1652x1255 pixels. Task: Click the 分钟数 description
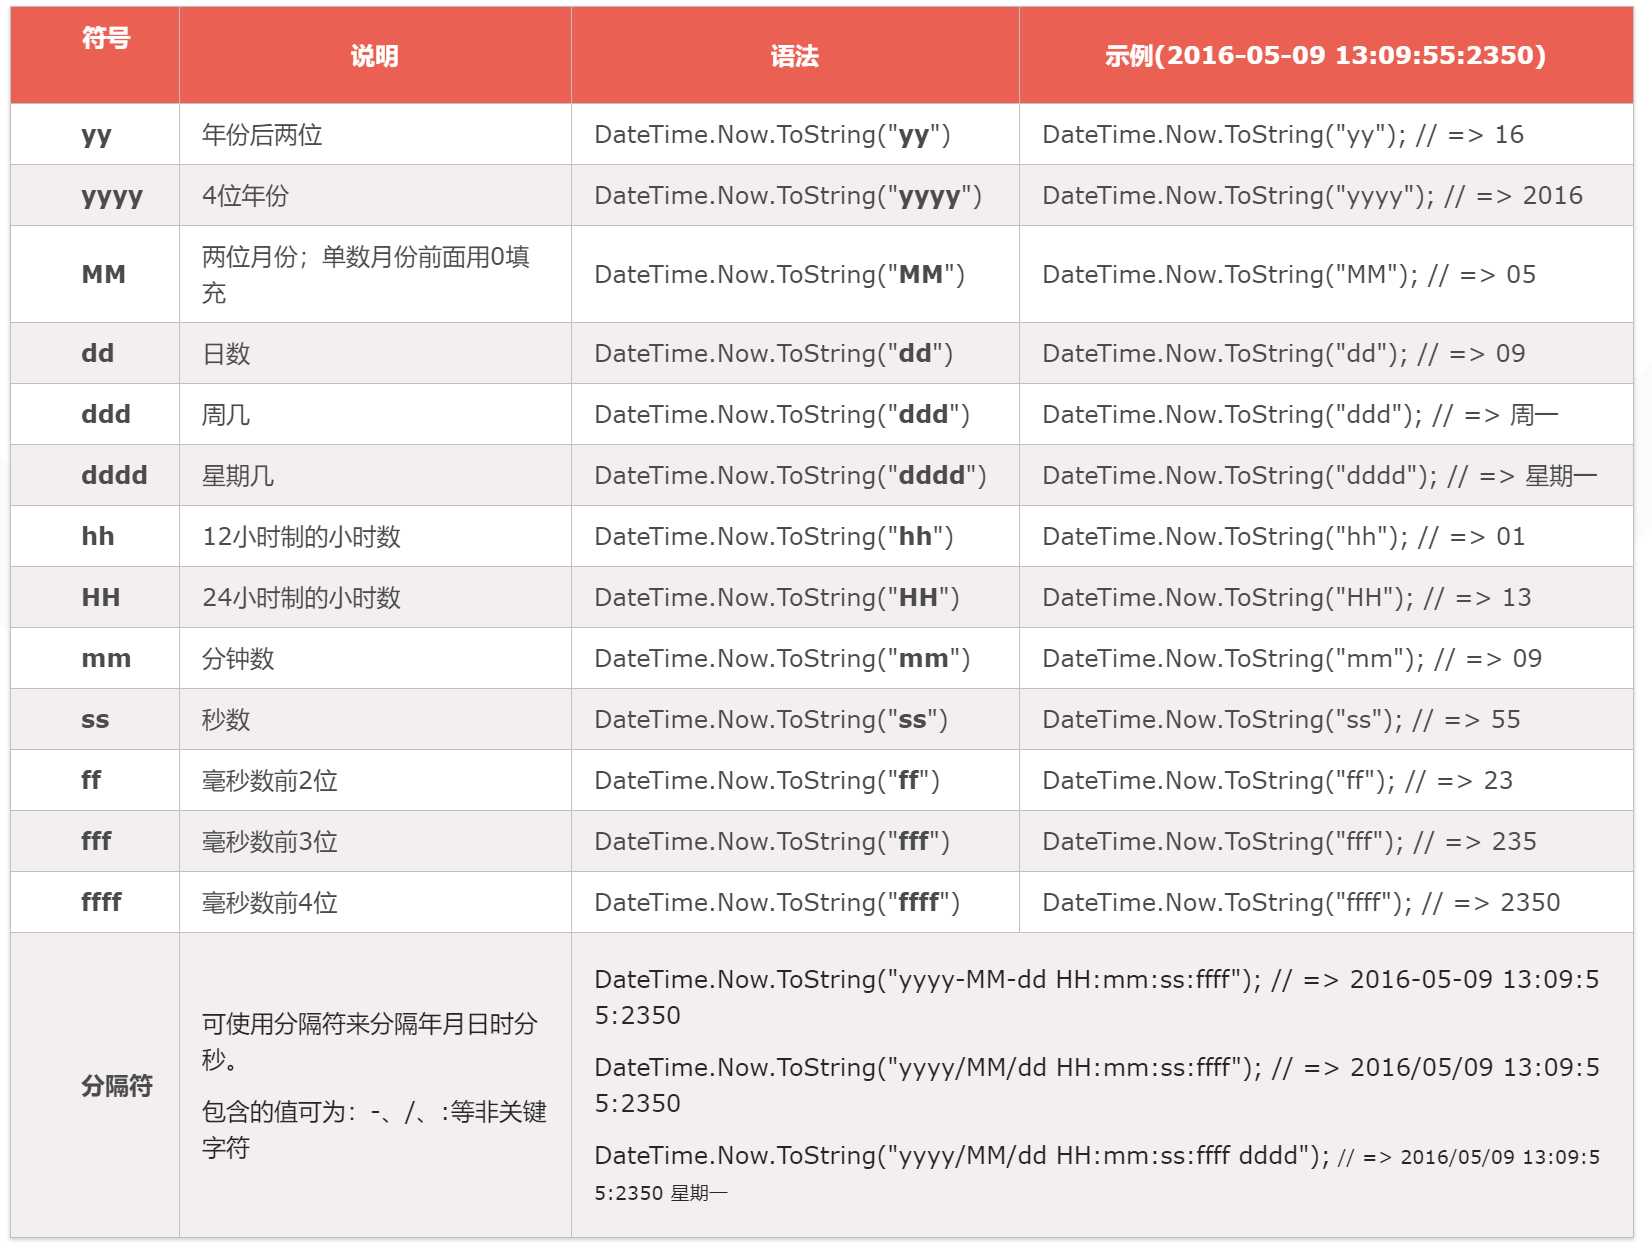click(238, 658)
